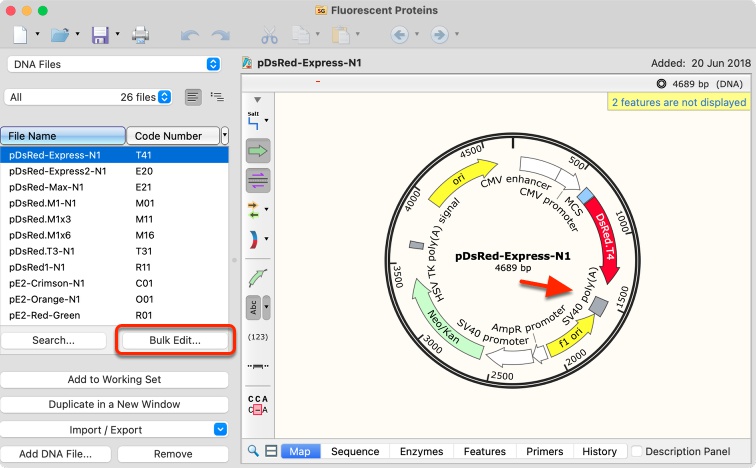Click Add to Working Set button

(114, 379)
